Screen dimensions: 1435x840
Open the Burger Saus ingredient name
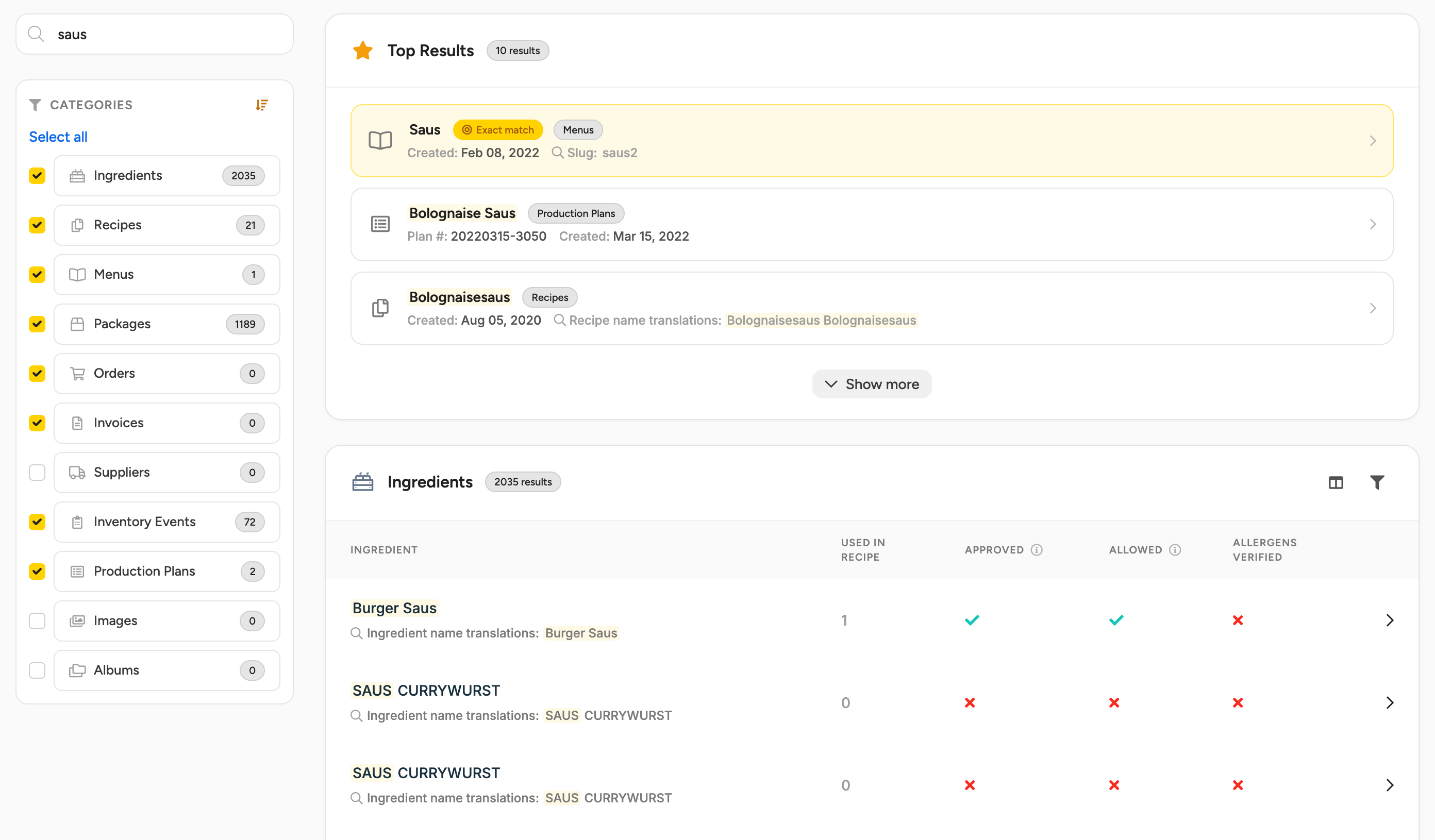(x=395, y=608)
